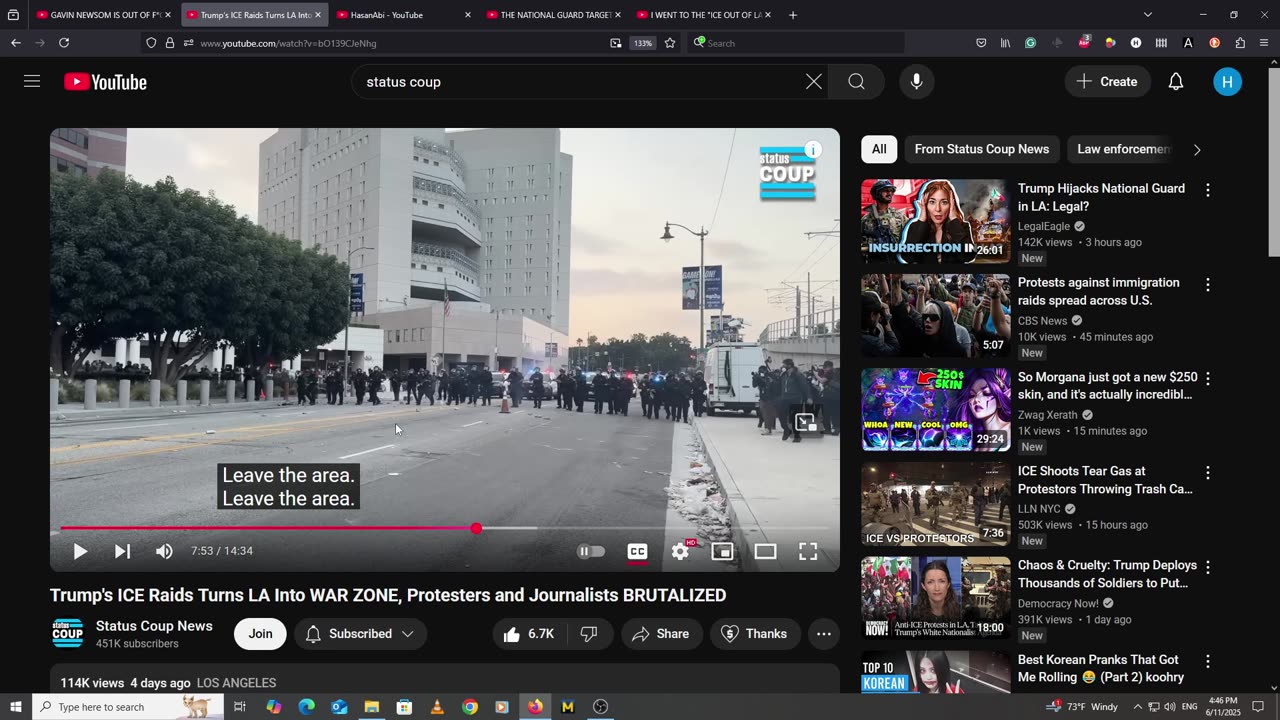Open Protests against immigration raids video title

[x=1098, y=291]
